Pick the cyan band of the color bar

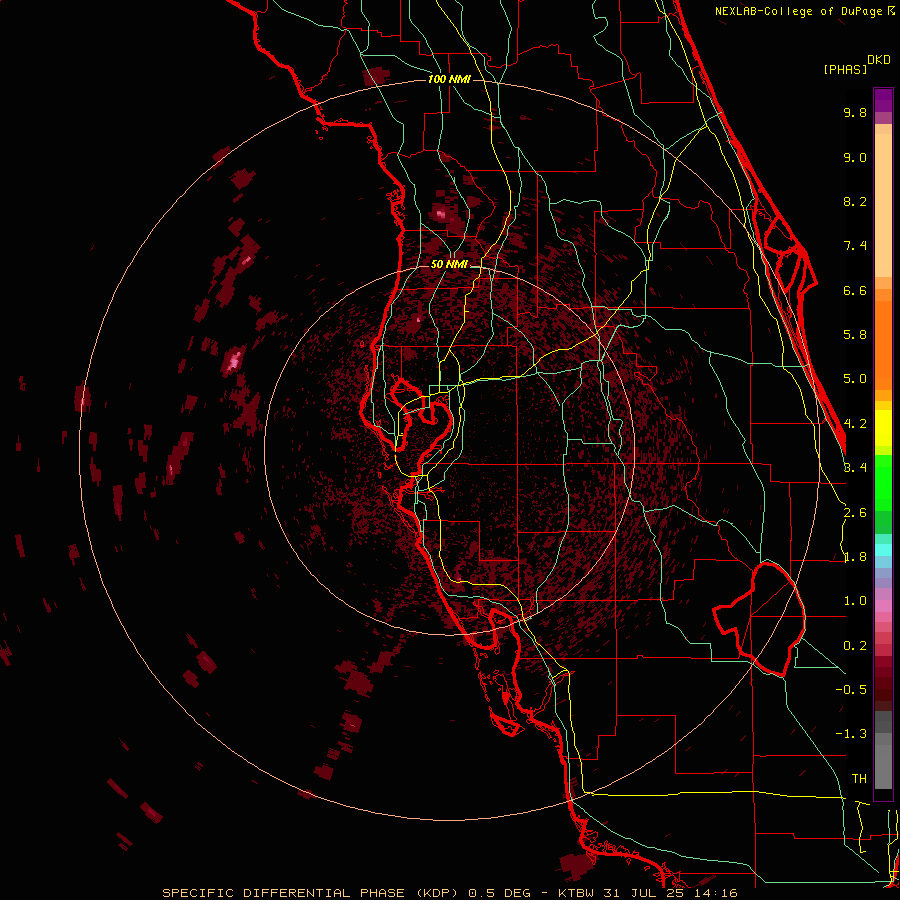tap(883, 549)
